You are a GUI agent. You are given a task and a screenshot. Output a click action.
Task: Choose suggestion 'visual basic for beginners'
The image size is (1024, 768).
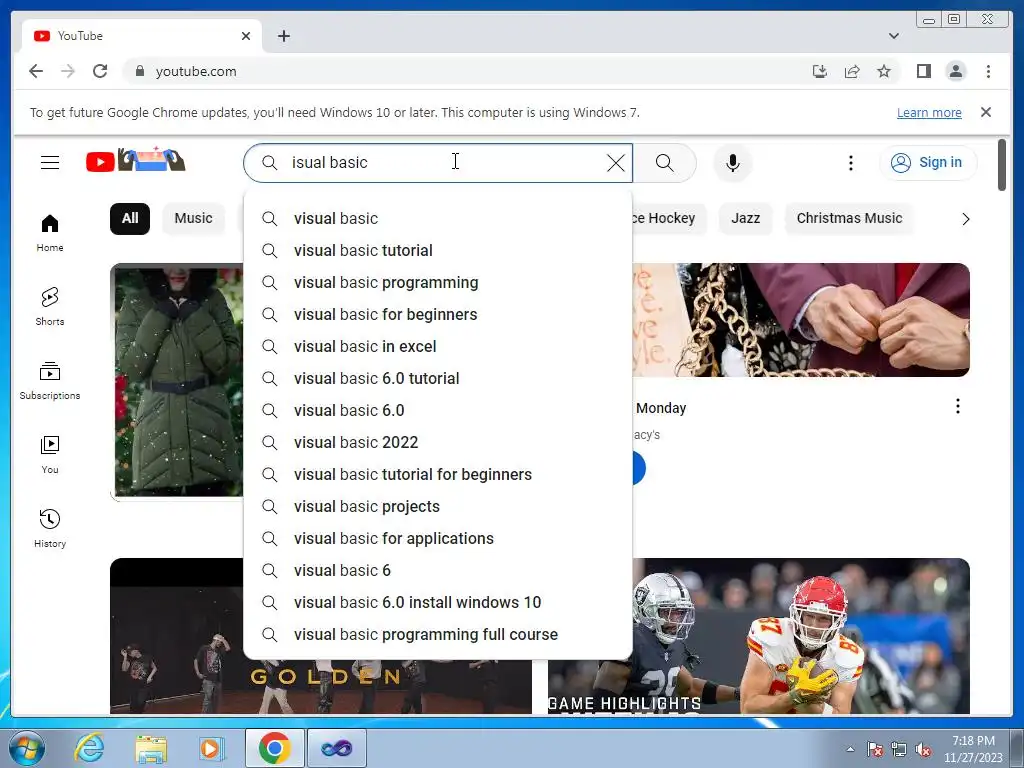click(438, 314)
